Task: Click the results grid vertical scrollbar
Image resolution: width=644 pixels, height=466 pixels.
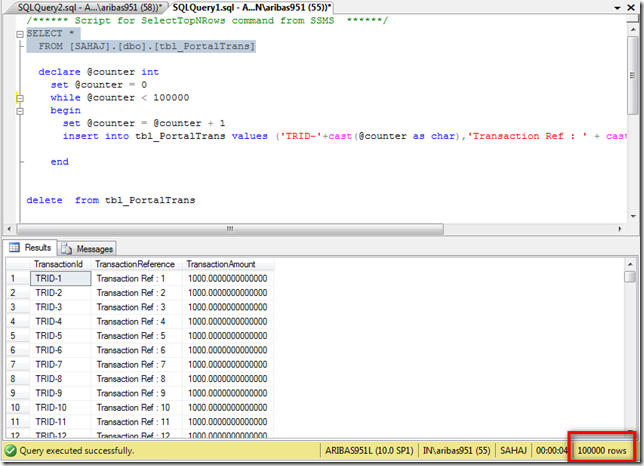Action: pyautogui.click(x=629, y=350)
